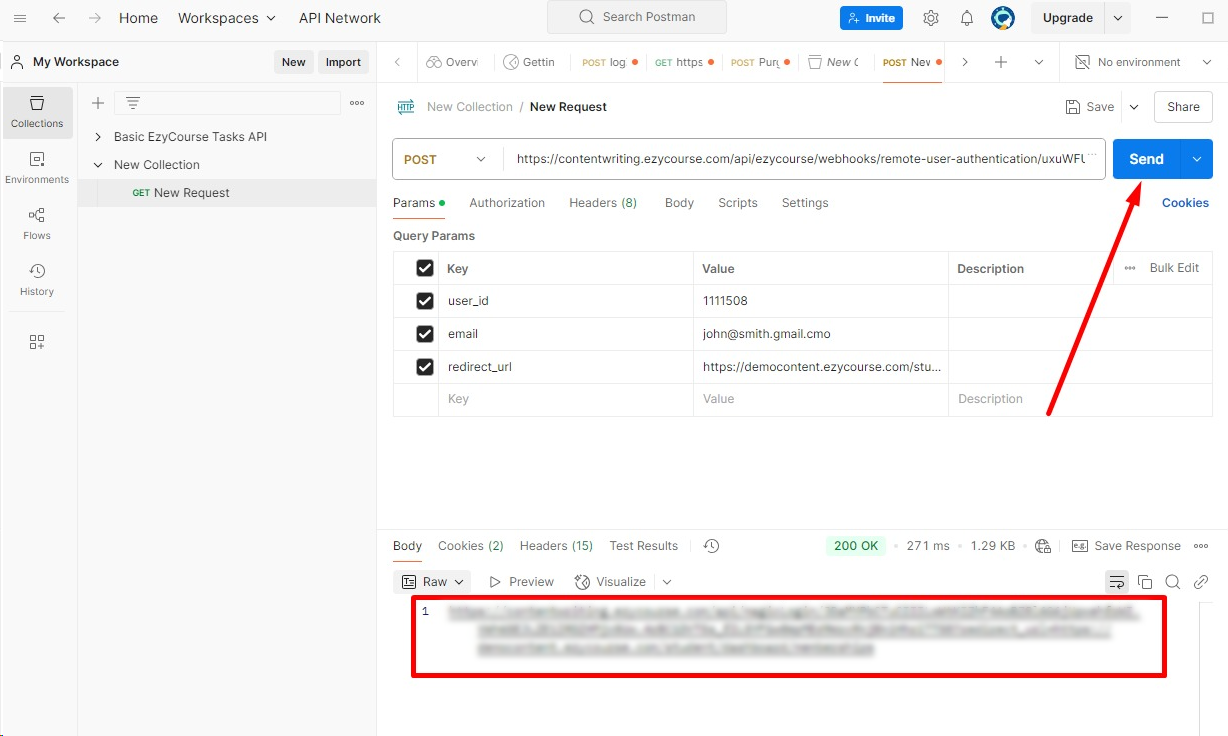This screenshot has width=1228, height=736.
Task: Open History in the sidebar
Action: pos(37,280)
